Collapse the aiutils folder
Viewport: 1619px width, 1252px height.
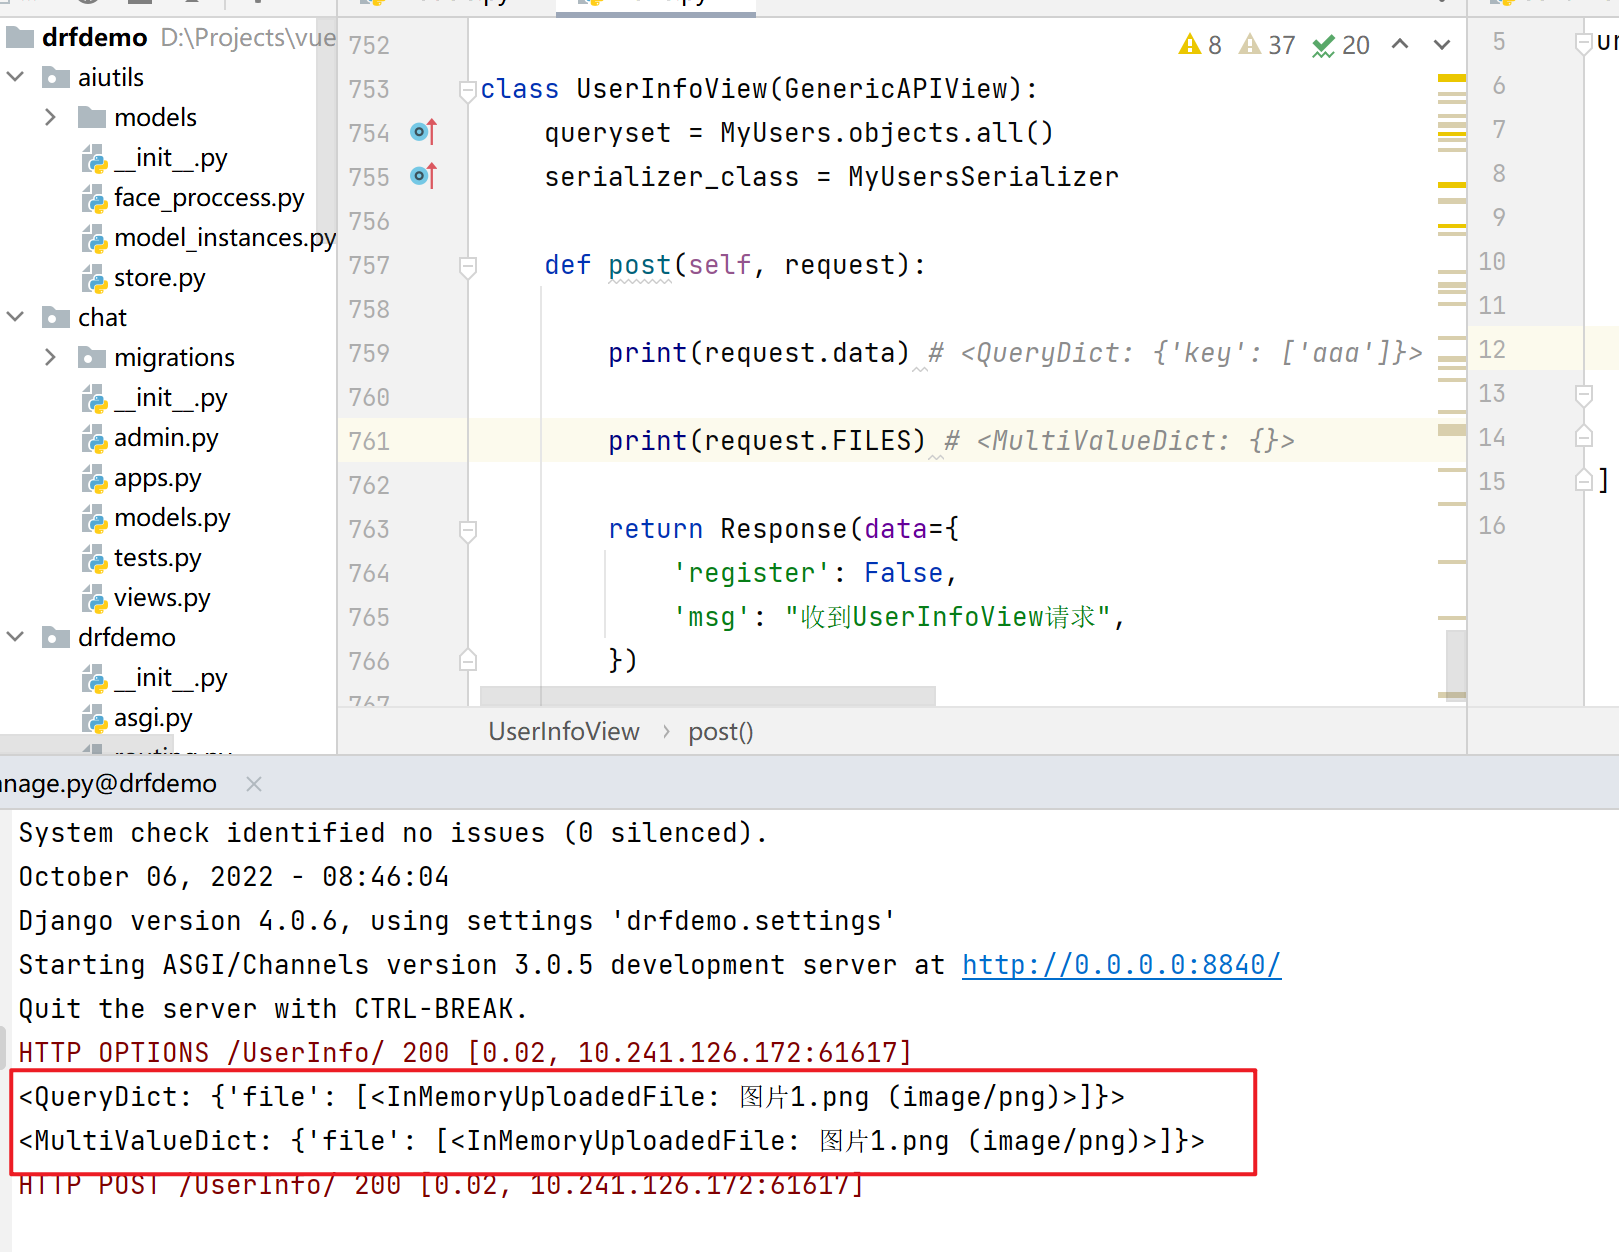16,77
